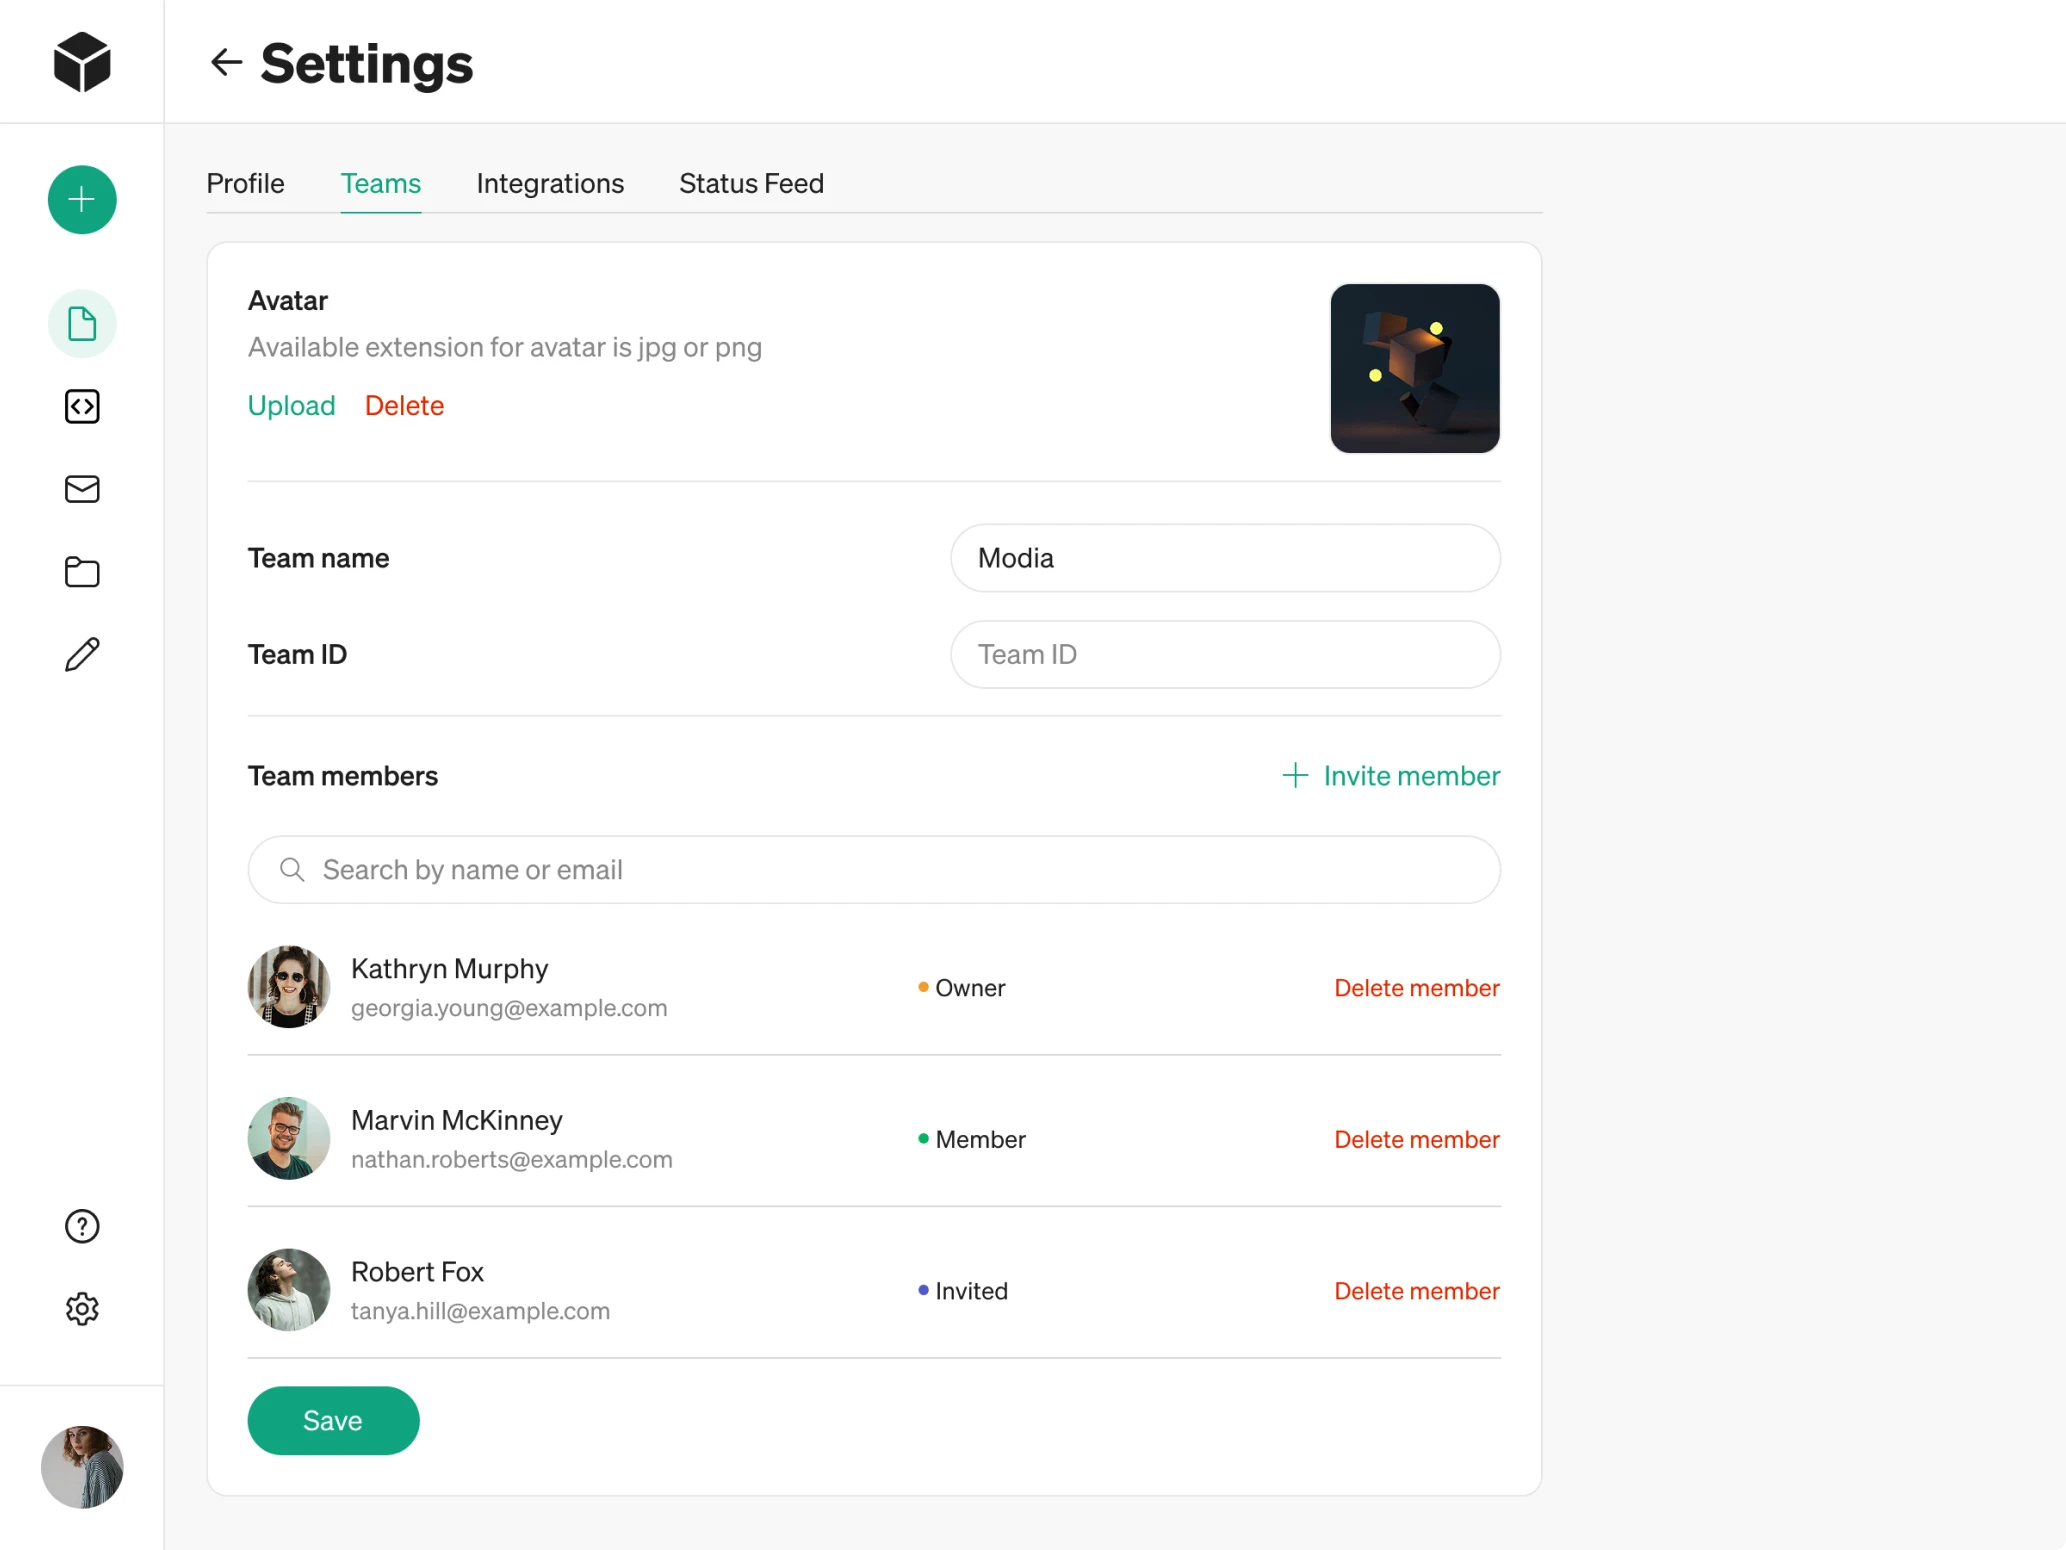Click Invite member link
The width and height of the screenshot is (2066, 1550).
(1391, 776)
